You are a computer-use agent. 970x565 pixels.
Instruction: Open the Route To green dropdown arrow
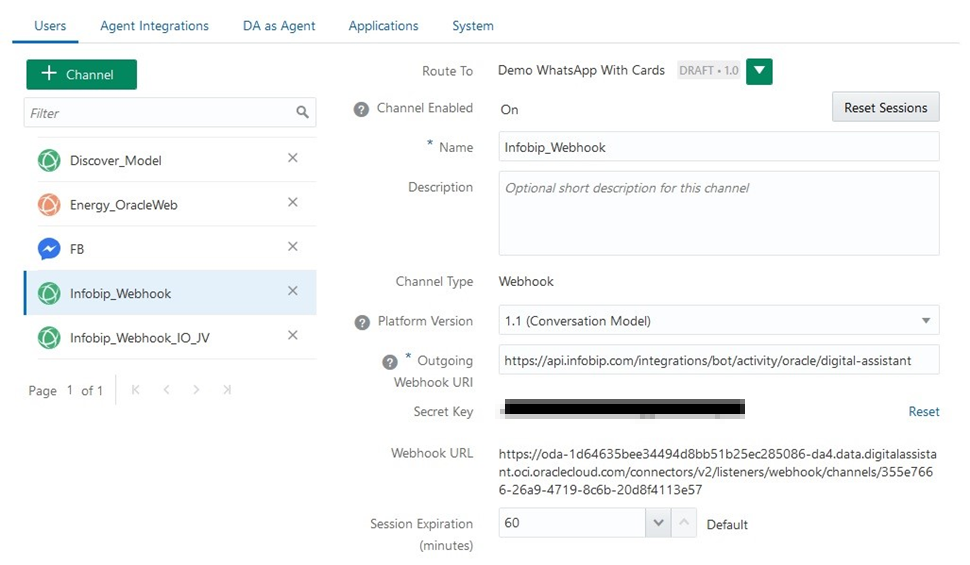[760, 71]
